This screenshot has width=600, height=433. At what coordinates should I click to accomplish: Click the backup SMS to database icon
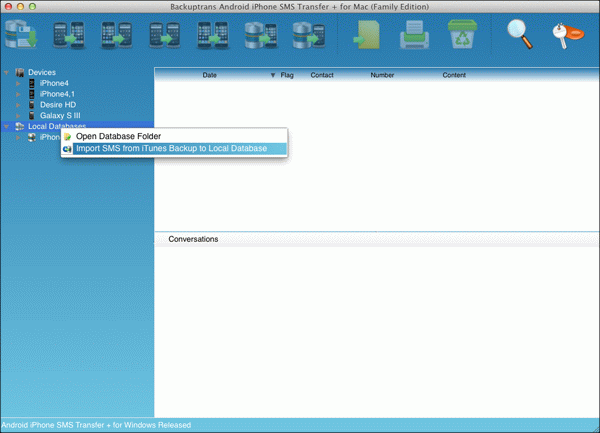pyautogui.click(x=21, y=34)
